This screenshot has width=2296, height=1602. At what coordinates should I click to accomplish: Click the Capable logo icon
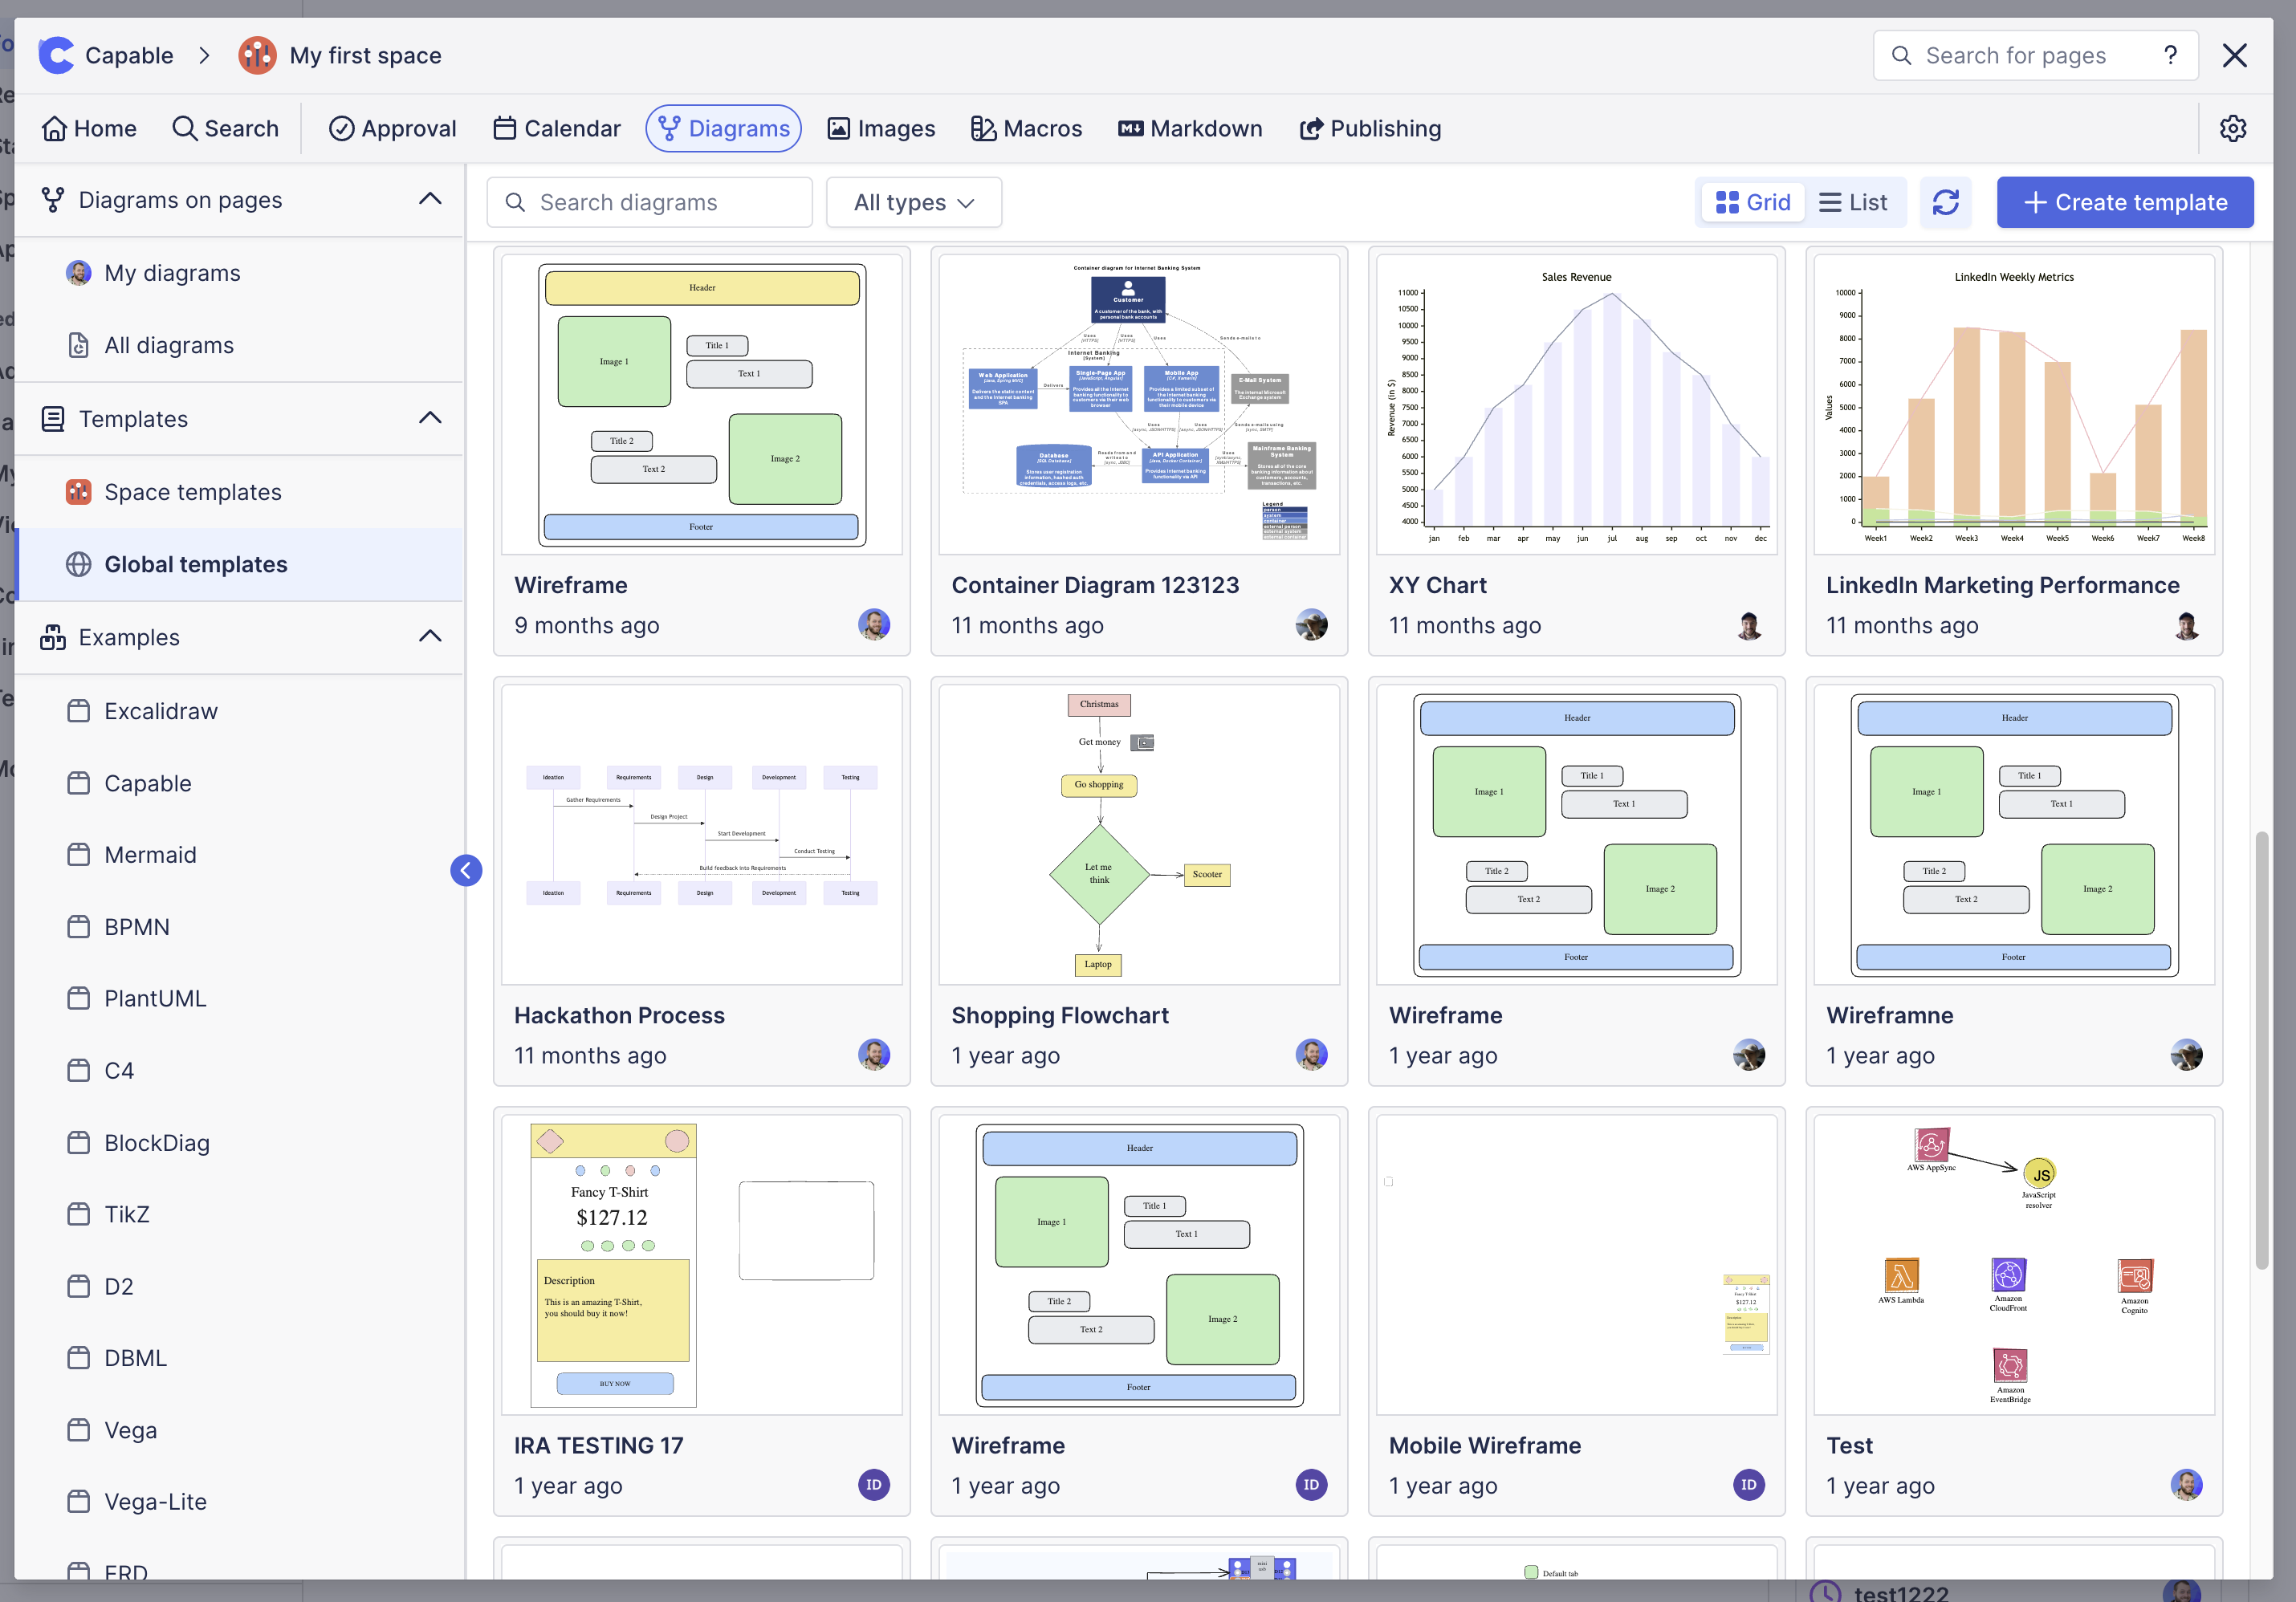57,55
